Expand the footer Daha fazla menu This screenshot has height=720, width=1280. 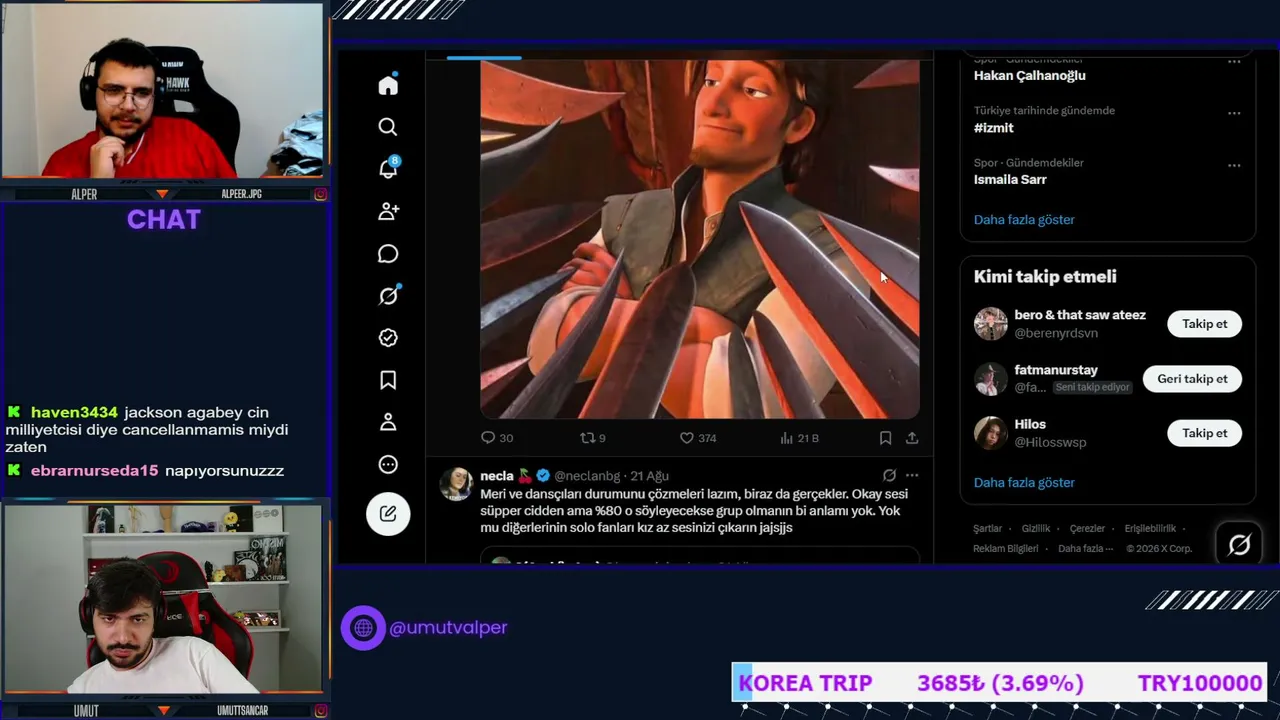pos(1084,549)
